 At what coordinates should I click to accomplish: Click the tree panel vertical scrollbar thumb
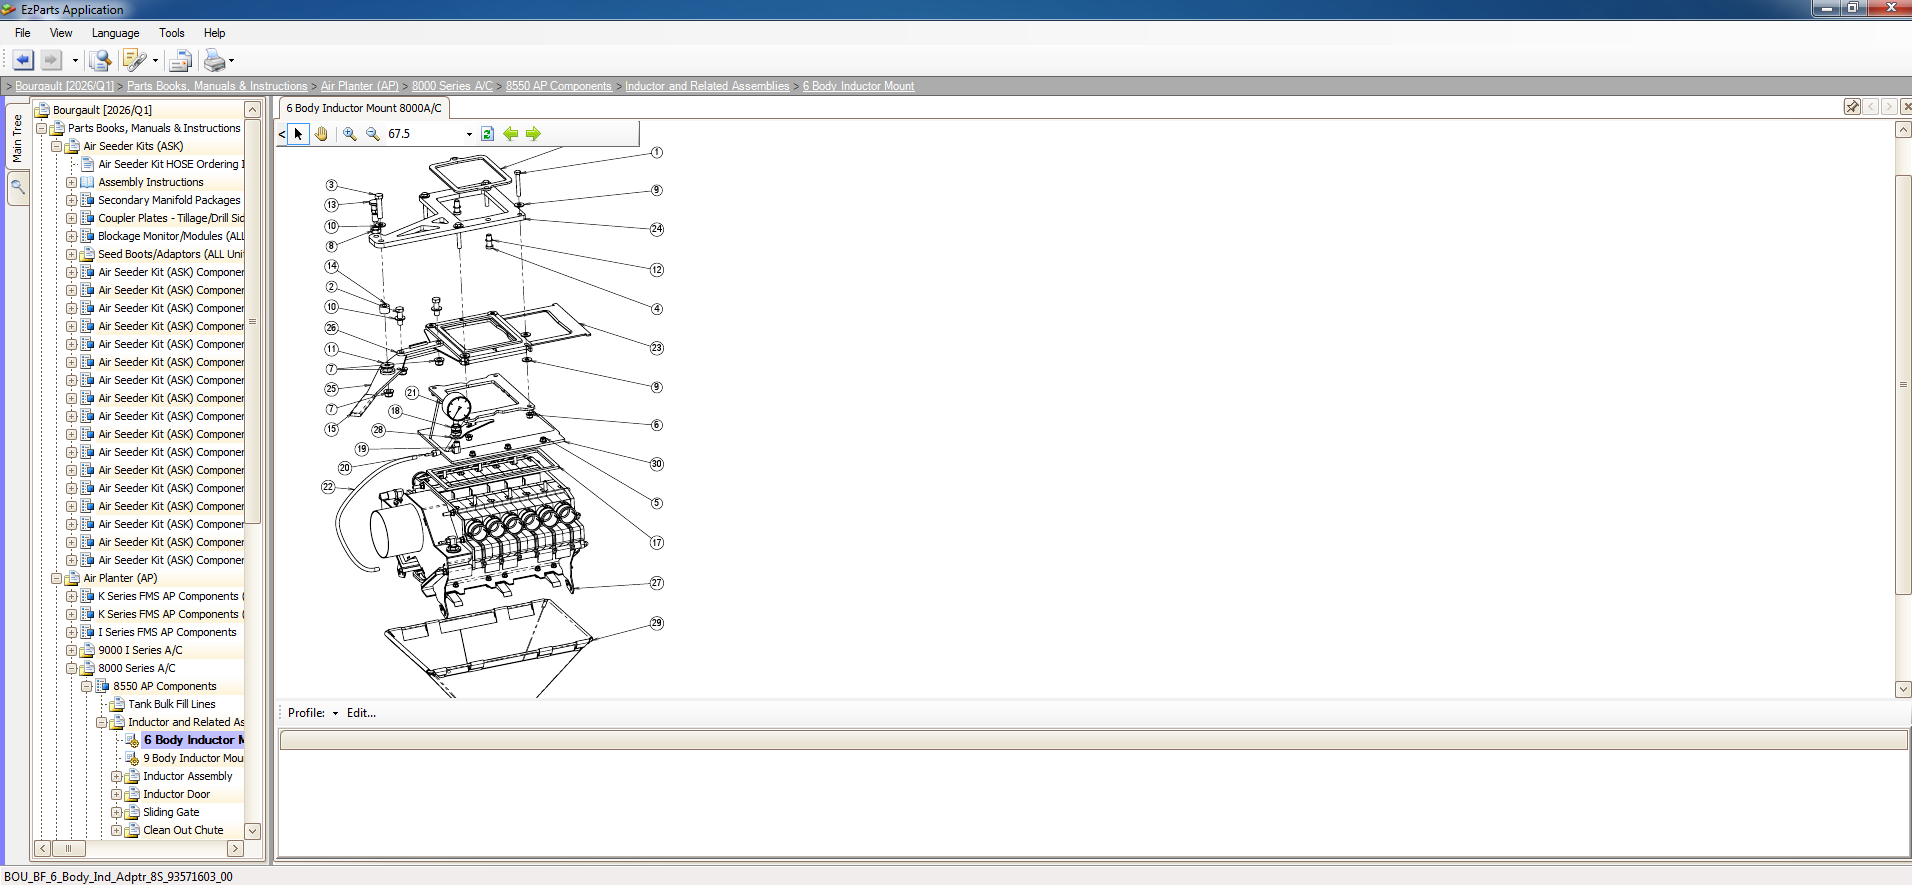click(x=253, y=320)
